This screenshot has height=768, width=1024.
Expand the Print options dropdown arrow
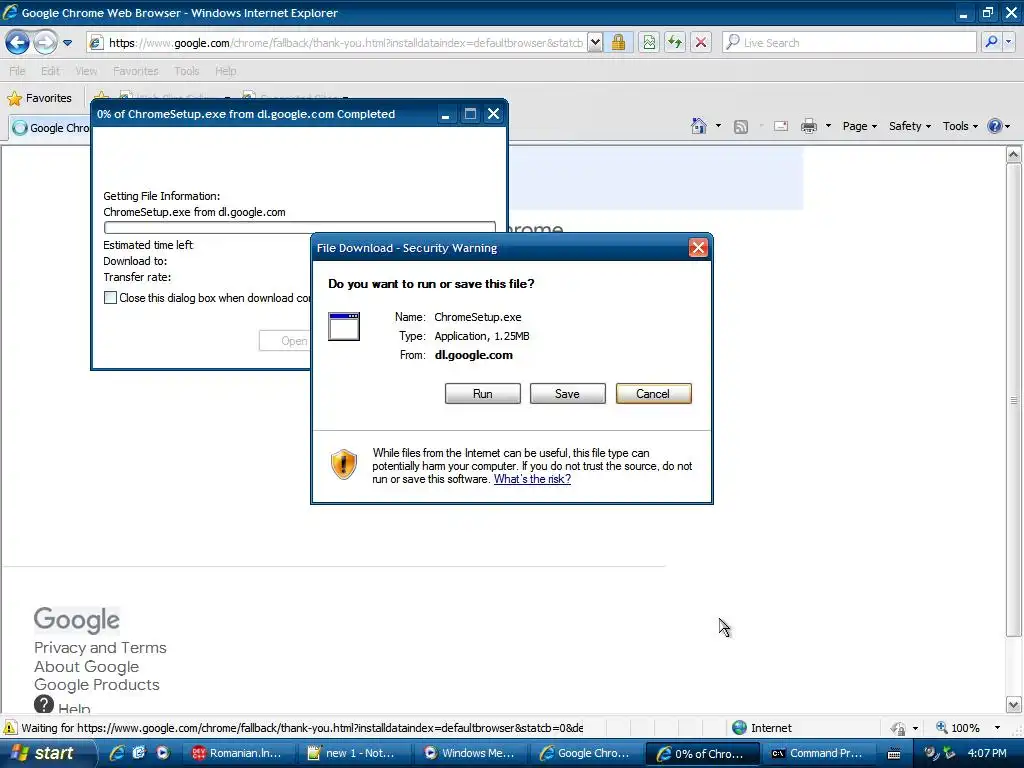tap(828, 126)
